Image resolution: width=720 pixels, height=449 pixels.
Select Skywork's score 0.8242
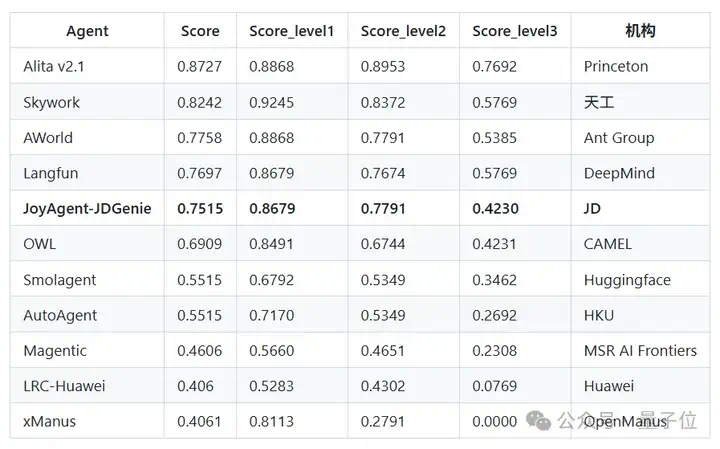tap(199, 102)
